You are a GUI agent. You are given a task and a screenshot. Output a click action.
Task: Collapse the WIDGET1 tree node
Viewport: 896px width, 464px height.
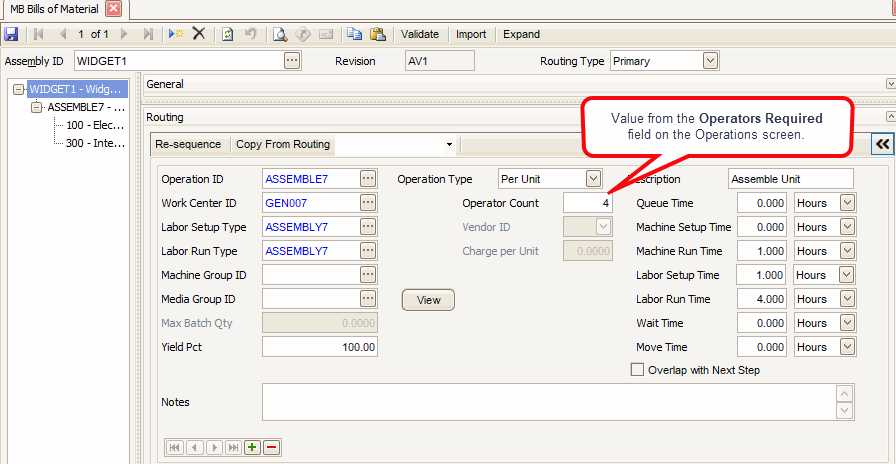pyautogui.click(x=19, y=89)
